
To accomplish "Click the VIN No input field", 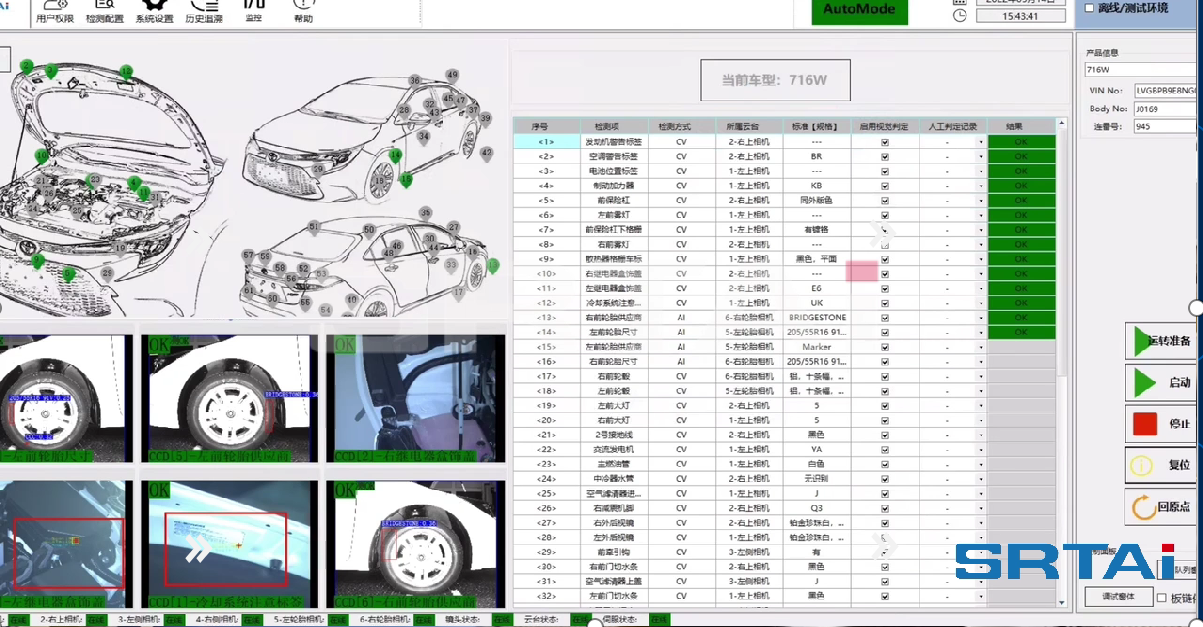I will (x=1165, y=90).
